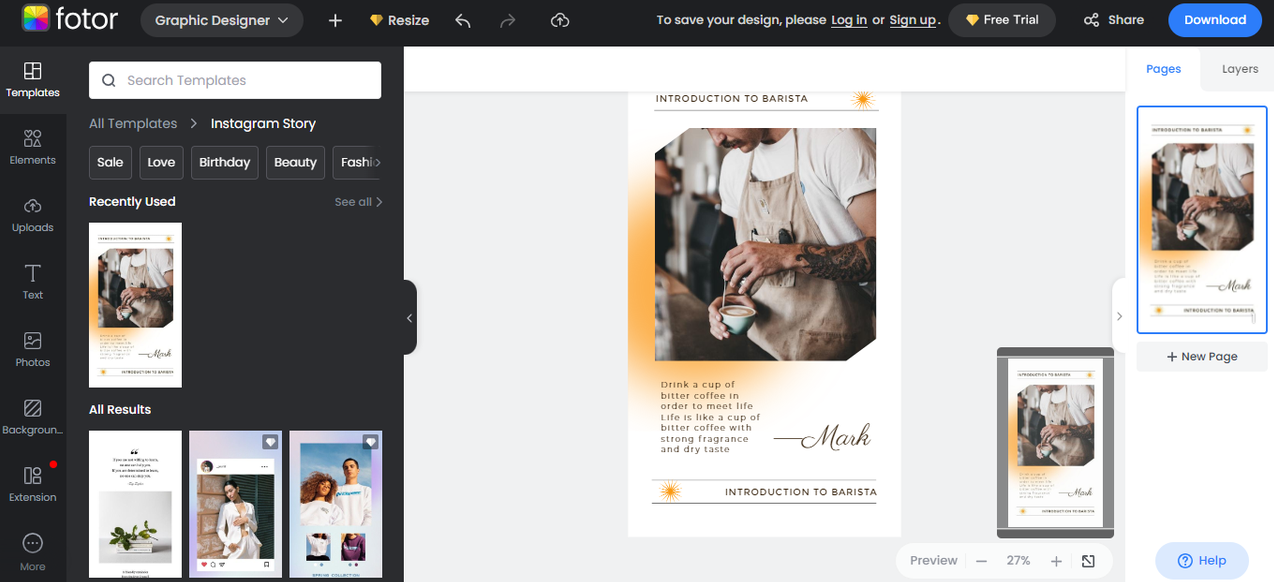Click the navigator minimap preview
Viewport: 1274px width, 582px height.
[1055, 442]
